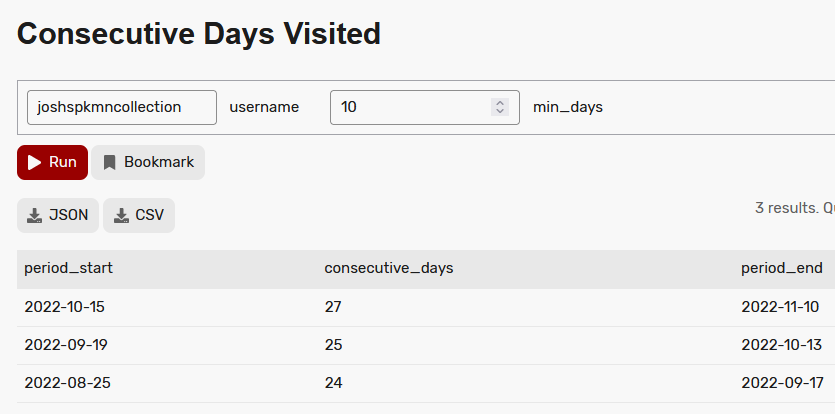Screen dimensions: 835x414
Task: Select the 2022-10-15 period start cell
Action: pos(64,307)
